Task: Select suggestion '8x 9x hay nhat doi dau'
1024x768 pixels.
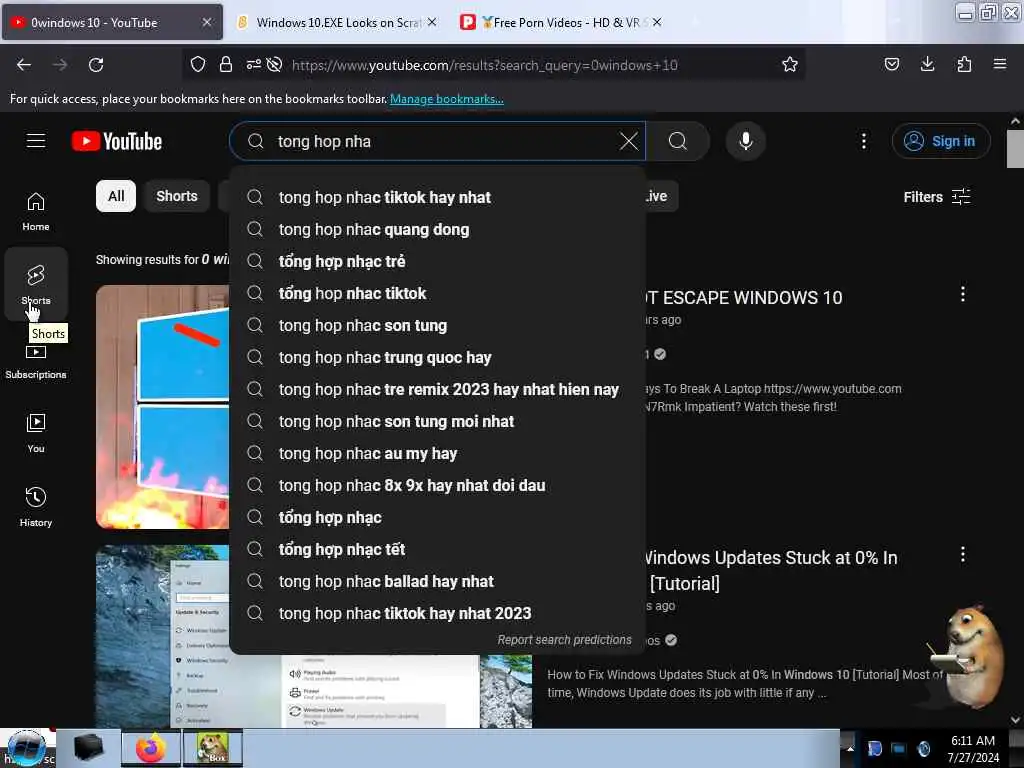Action: (x=438, y=485)
